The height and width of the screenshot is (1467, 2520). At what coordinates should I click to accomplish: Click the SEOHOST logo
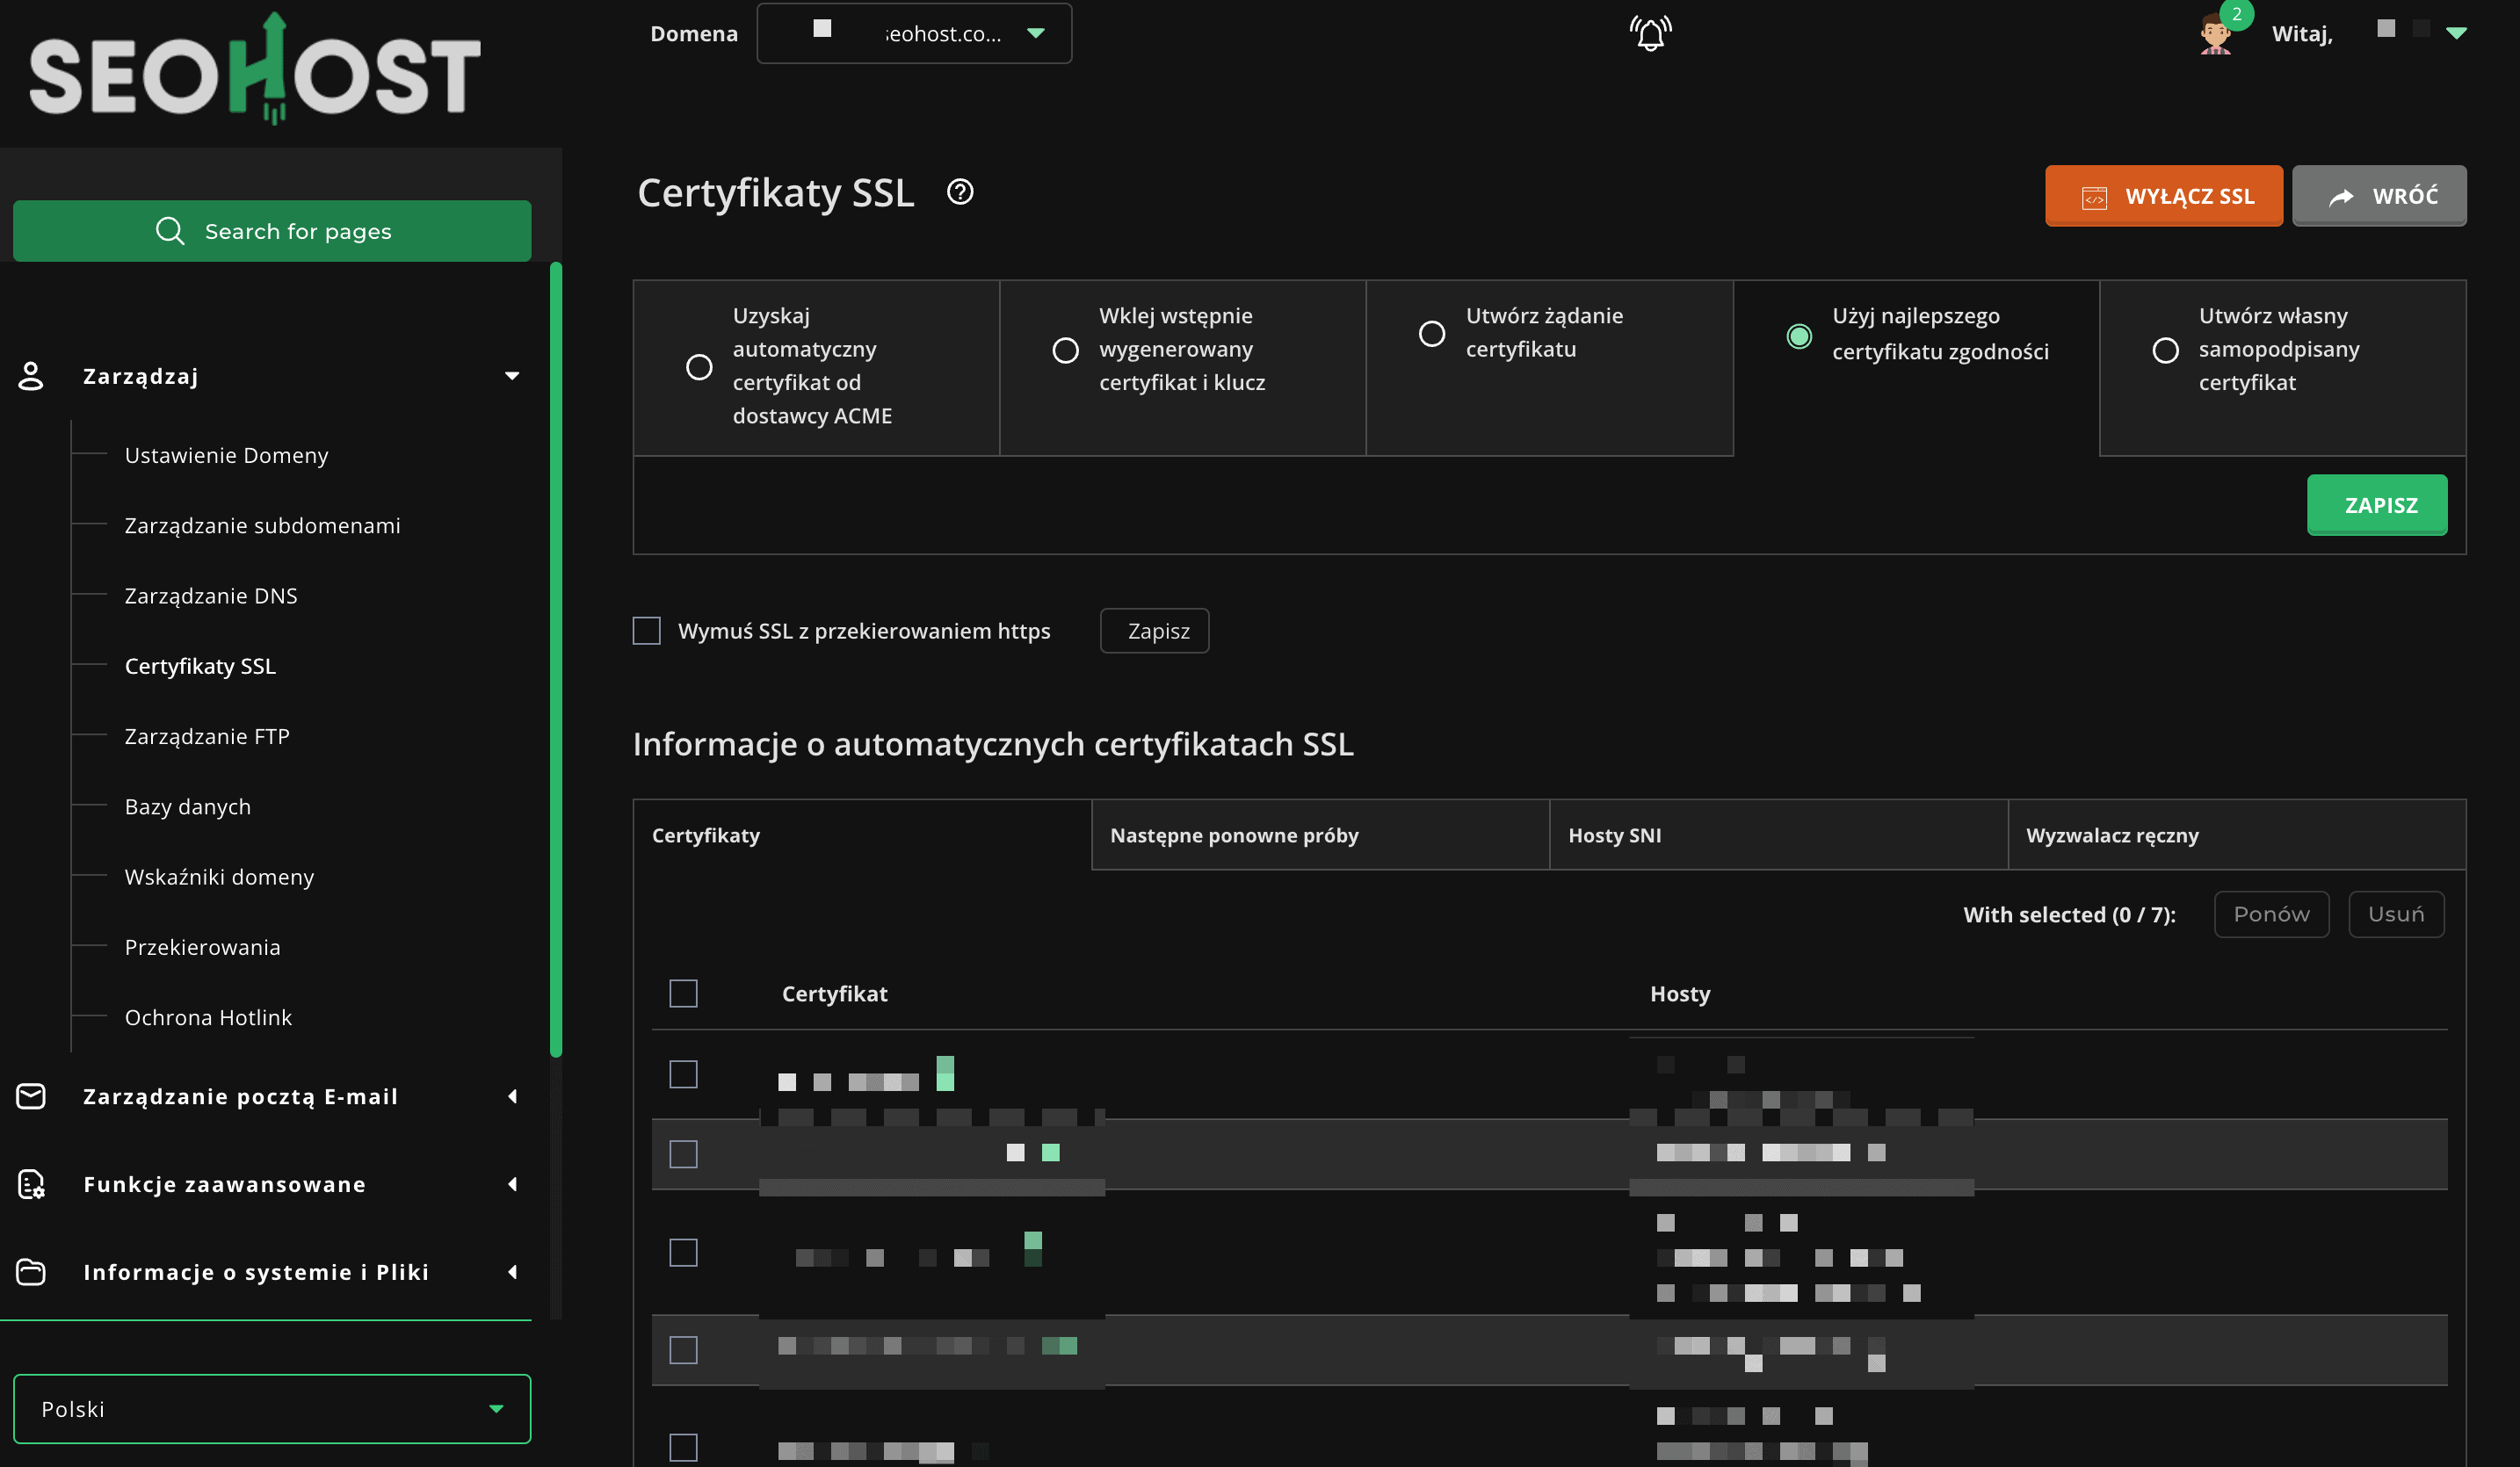pos(255,72)
